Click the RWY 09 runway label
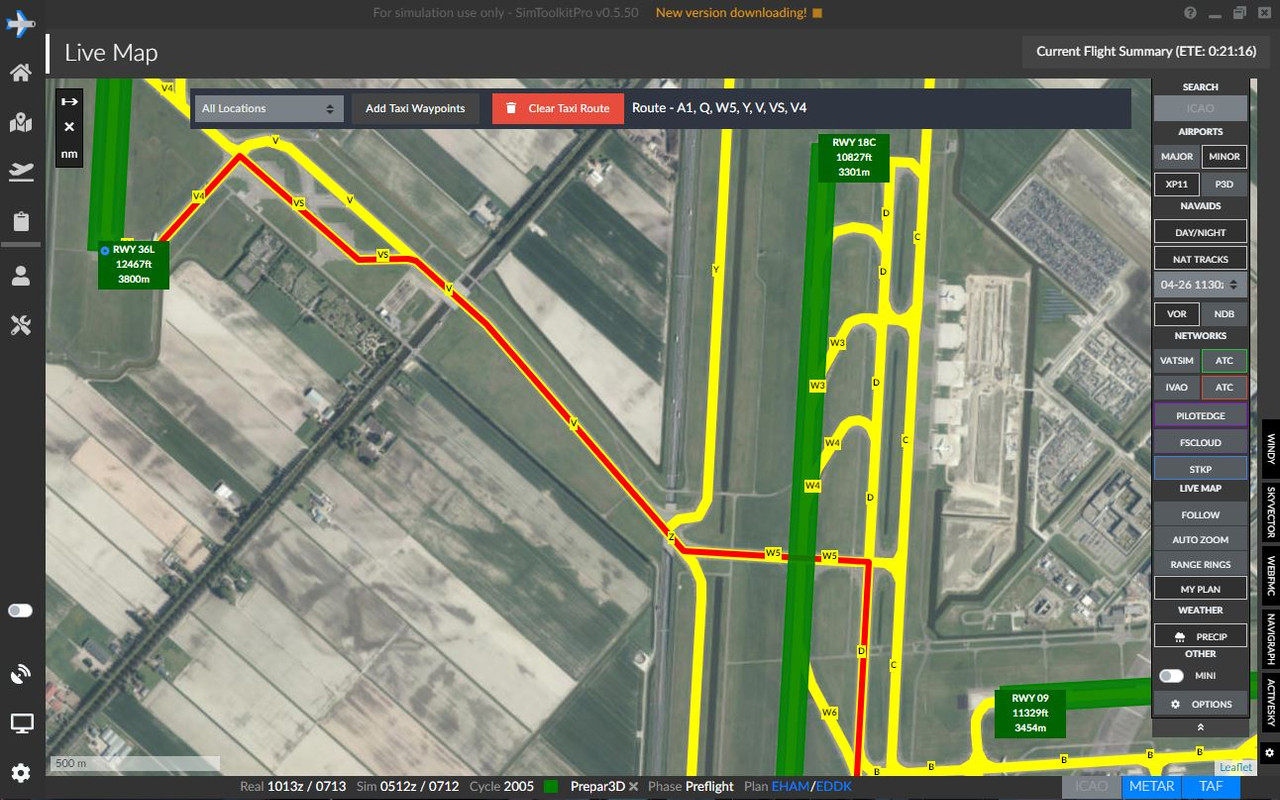1280x800 pixels. coord(1030,713)
